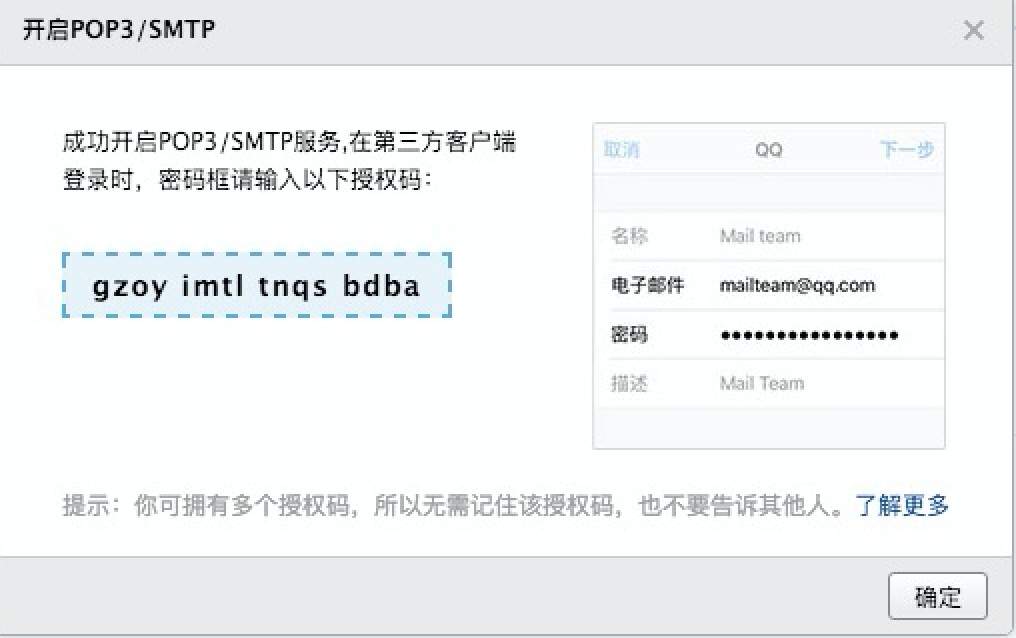Click the 密码 label in the preview
The image size is (1016, 638).
tap(629, 335)
